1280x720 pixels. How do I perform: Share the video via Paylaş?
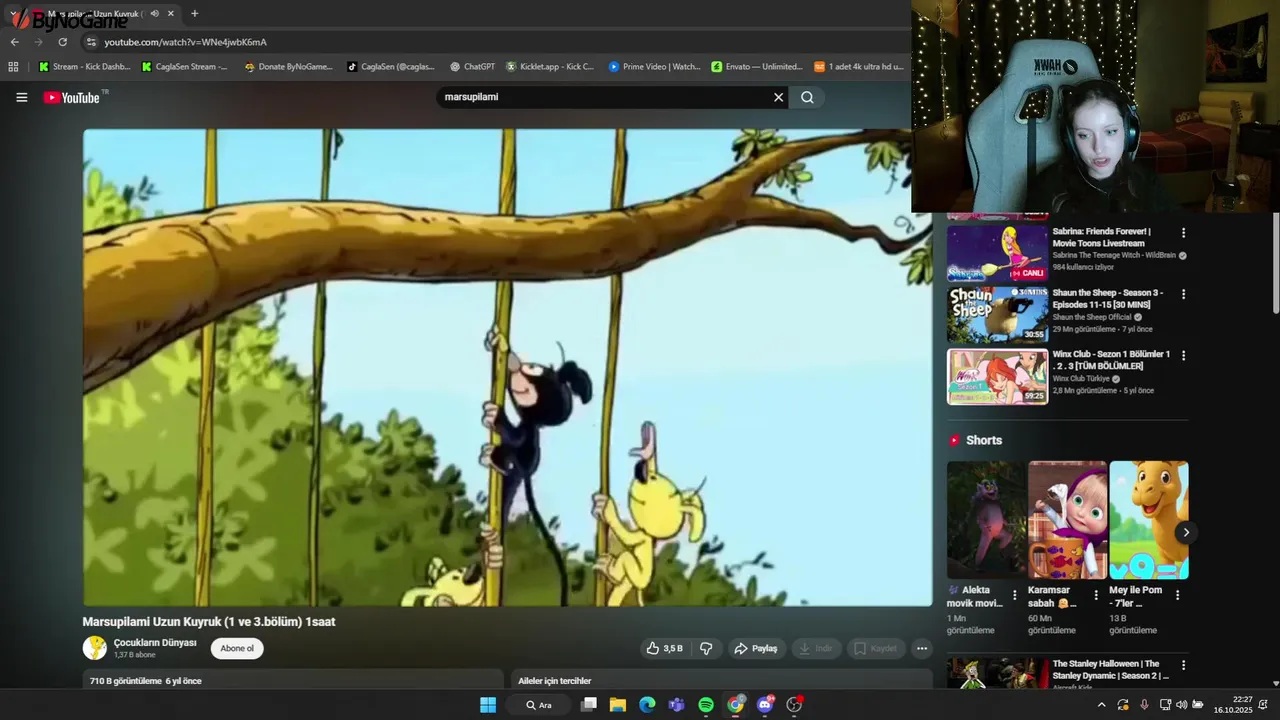click(x=755, y=648)
